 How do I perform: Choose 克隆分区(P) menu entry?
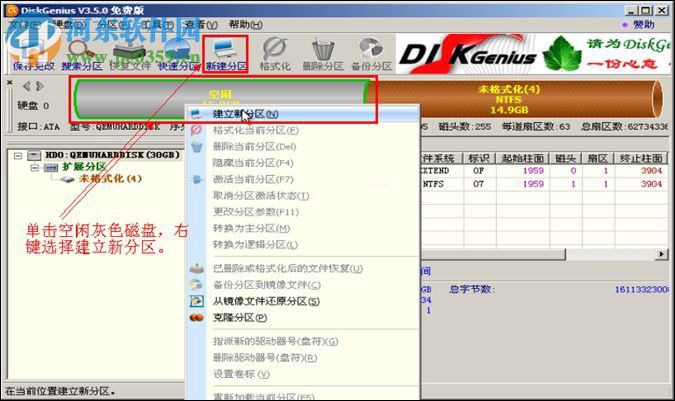tap(303, 318)
